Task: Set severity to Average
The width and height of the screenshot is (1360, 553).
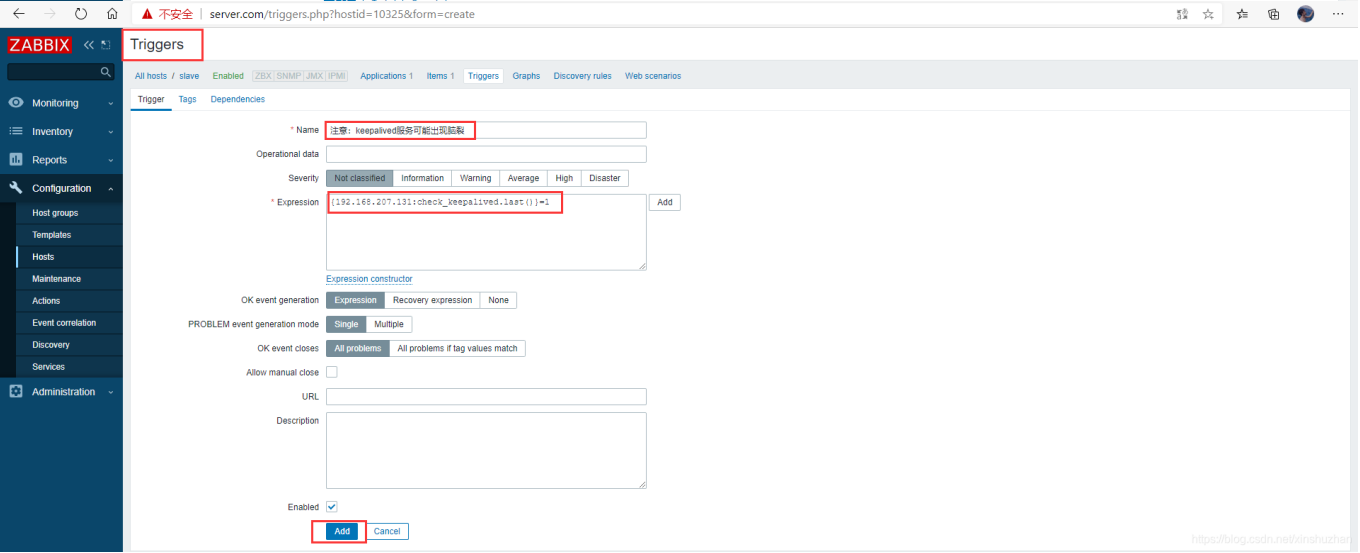Action: (x=523, y=178)
